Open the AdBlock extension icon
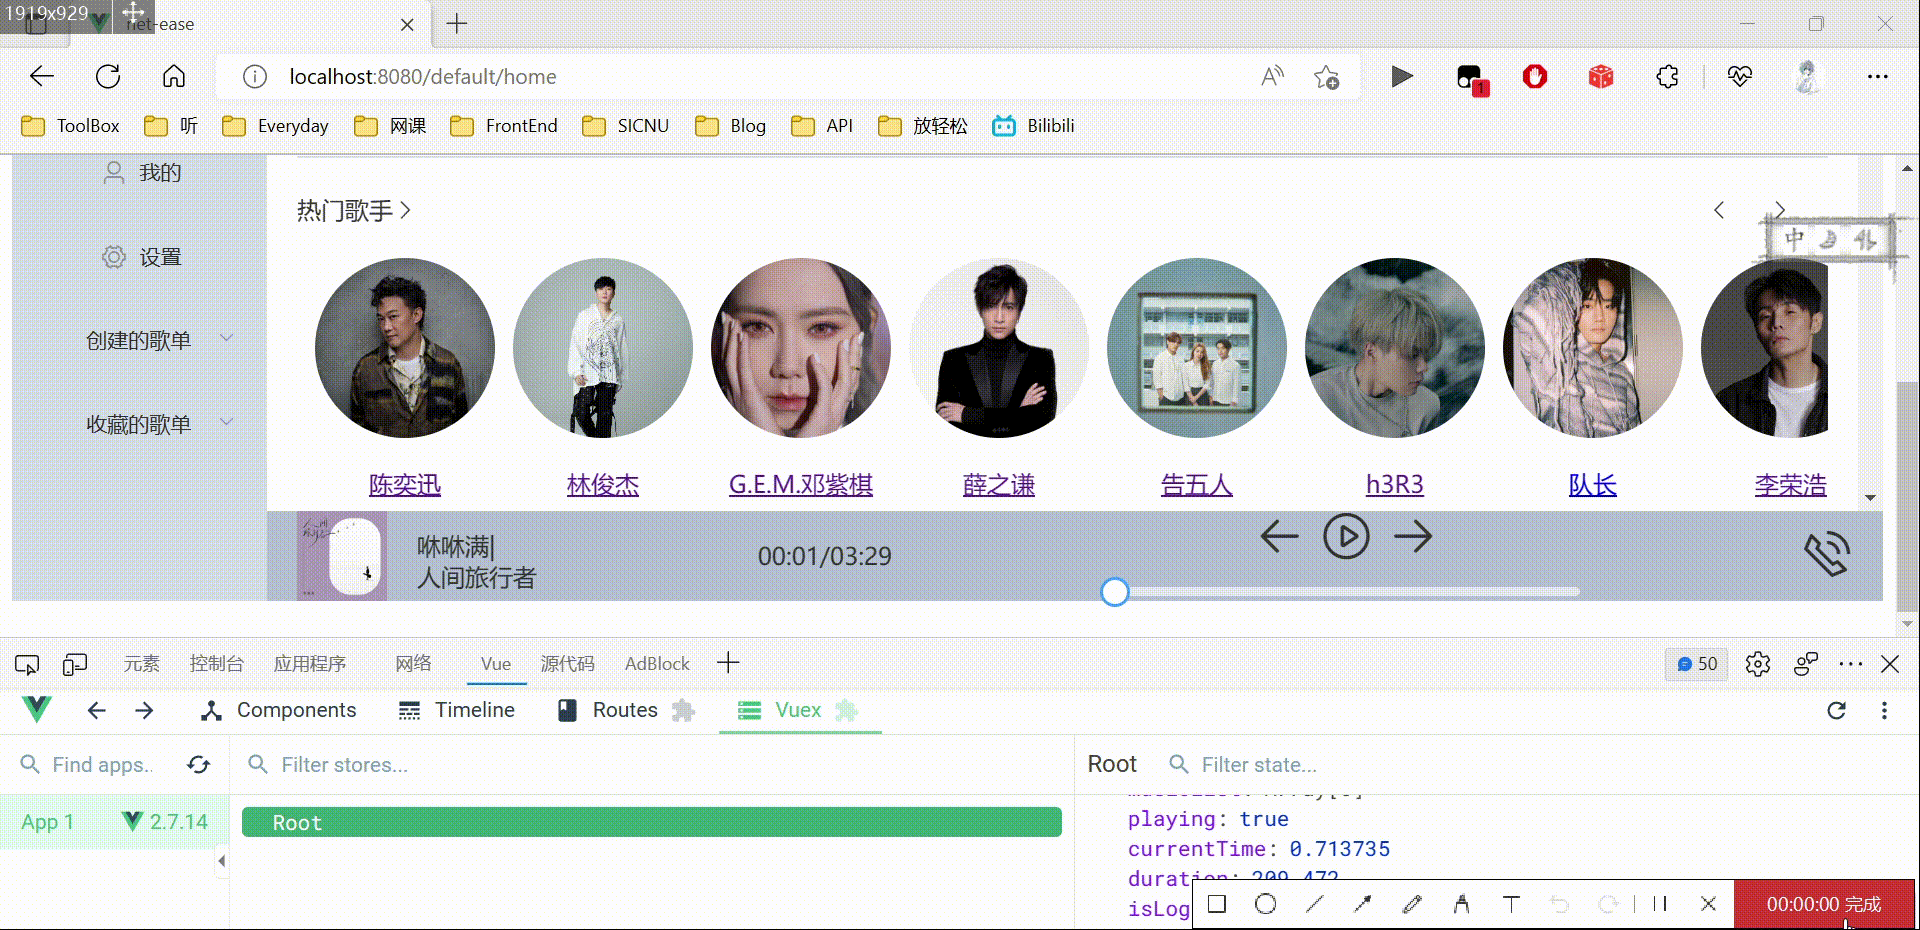 1535,77
